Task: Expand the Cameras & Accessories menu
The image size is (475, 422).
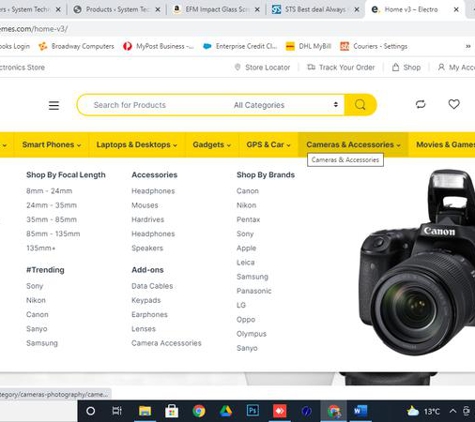Action: [353, 145]
